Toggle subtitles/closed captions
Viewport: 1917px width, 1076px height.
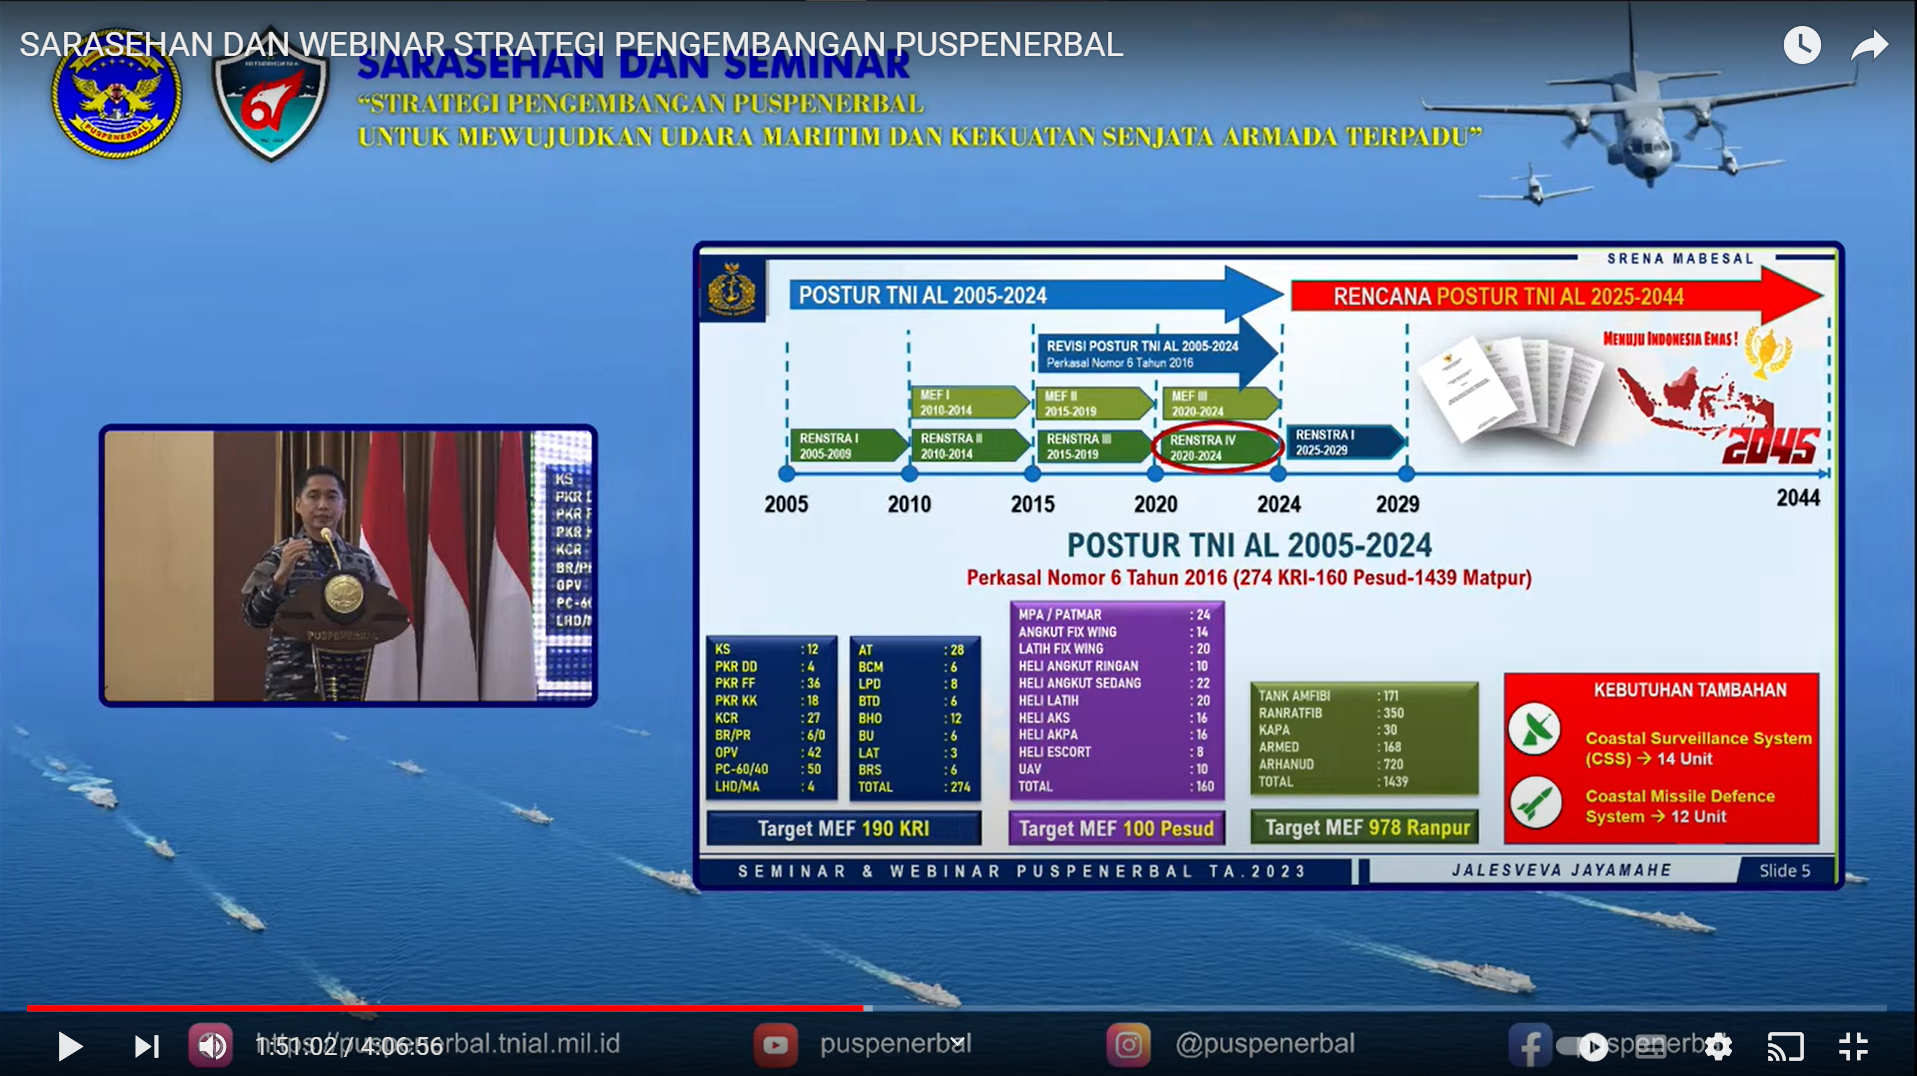coord(1651,1046)
